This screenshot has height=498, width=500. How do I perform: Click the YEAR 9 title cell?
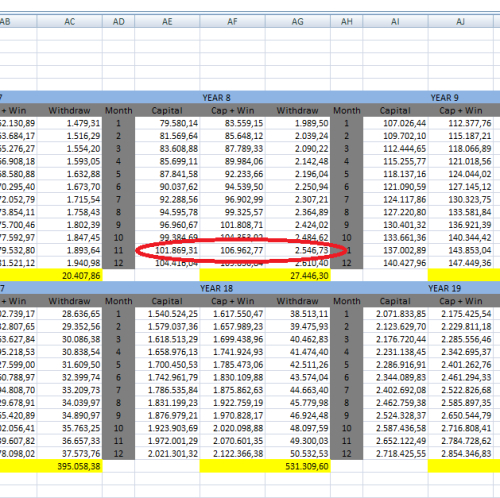(x=445, y=98)
